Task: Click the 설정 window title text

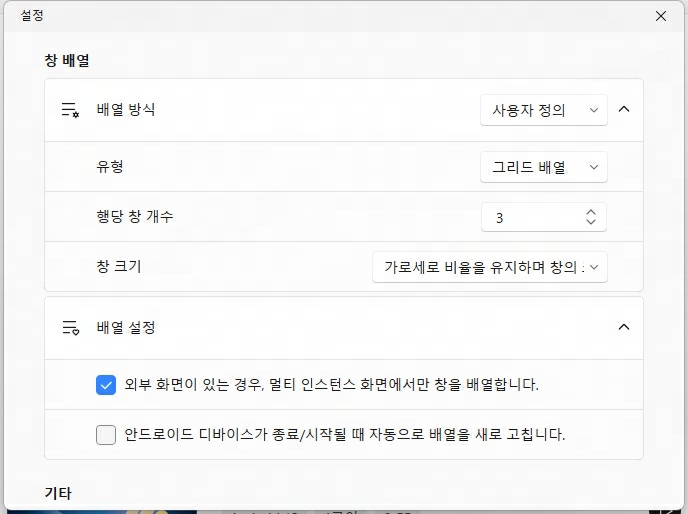Action: coord(32,15)
